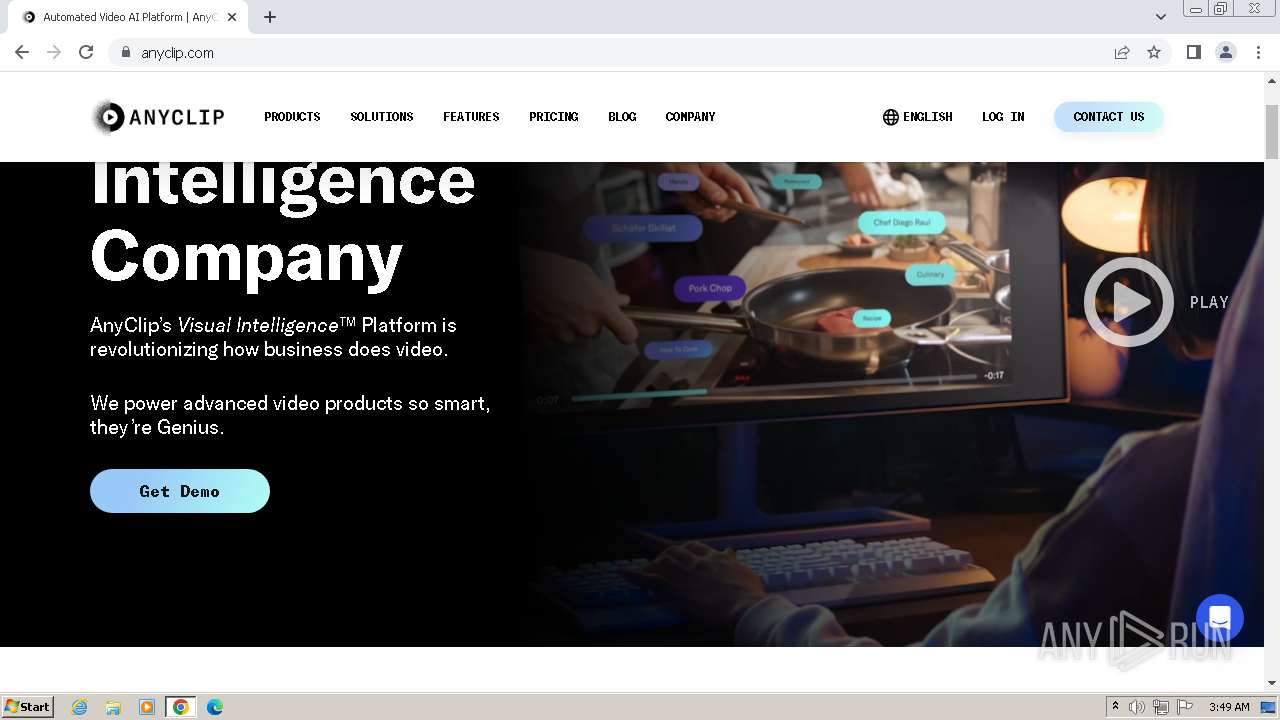The image size is (1280, 720).
Task: Expand the tab search chevron
Action: pos(1161,17)
